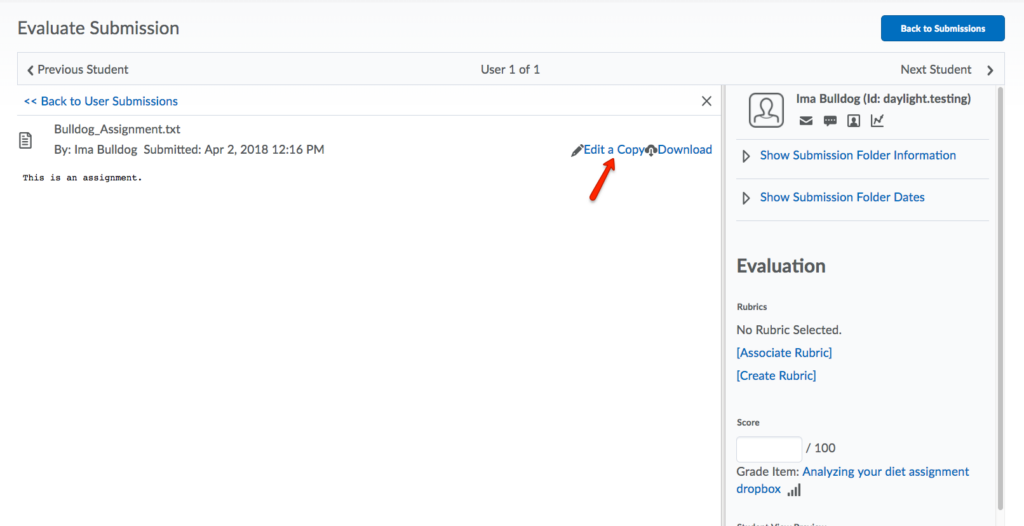Open instant message chat bubble icon
The image size is (1024, 526).
click(830, 121)
